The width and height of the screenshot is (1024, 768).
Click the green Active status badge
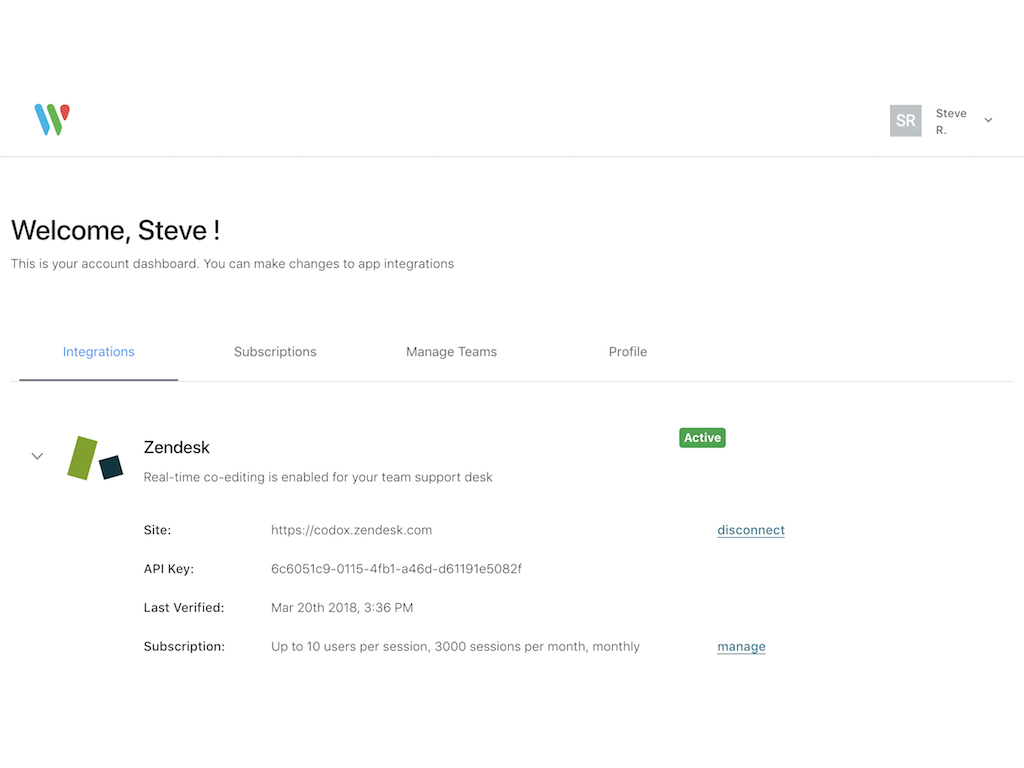(x=702, y=438)
